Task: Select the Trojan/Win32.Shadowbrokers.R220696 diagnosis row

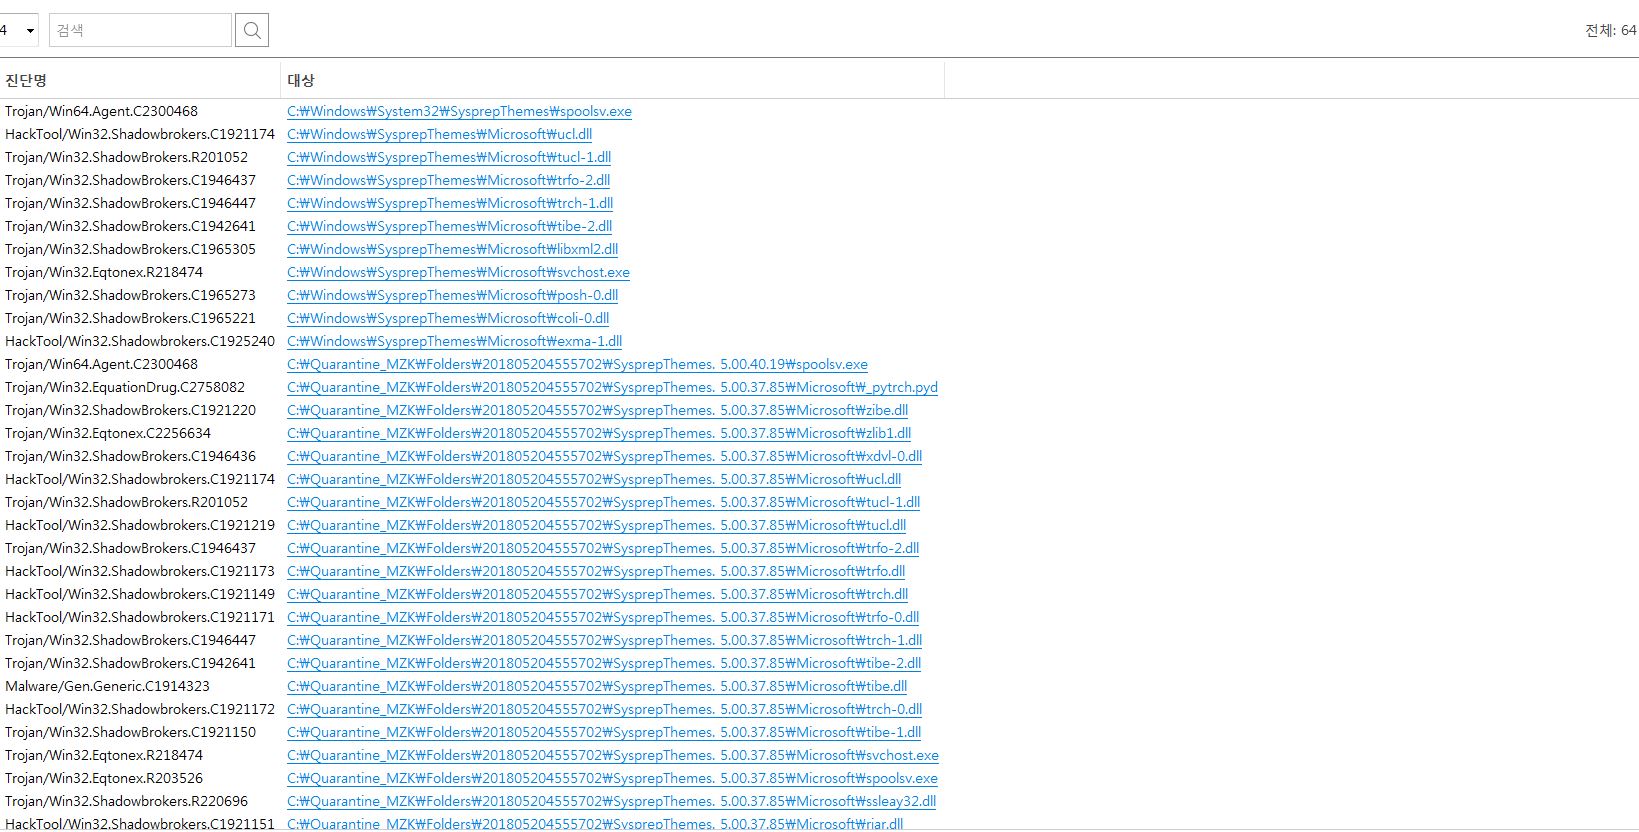Action: (126, 801)
